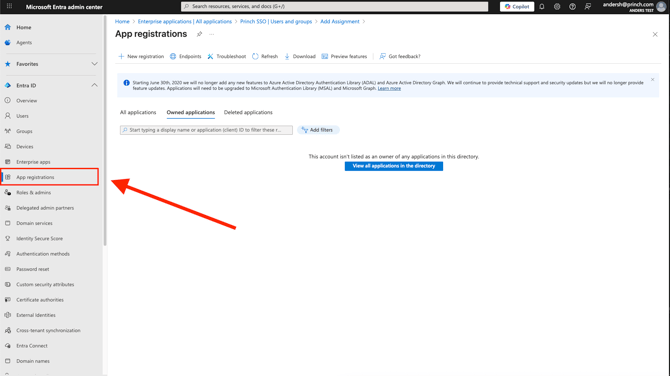The image size is (670, 376).
Task: Click the Users icon in sidebar
Action: pyautogui.click(x=8, y=116)
